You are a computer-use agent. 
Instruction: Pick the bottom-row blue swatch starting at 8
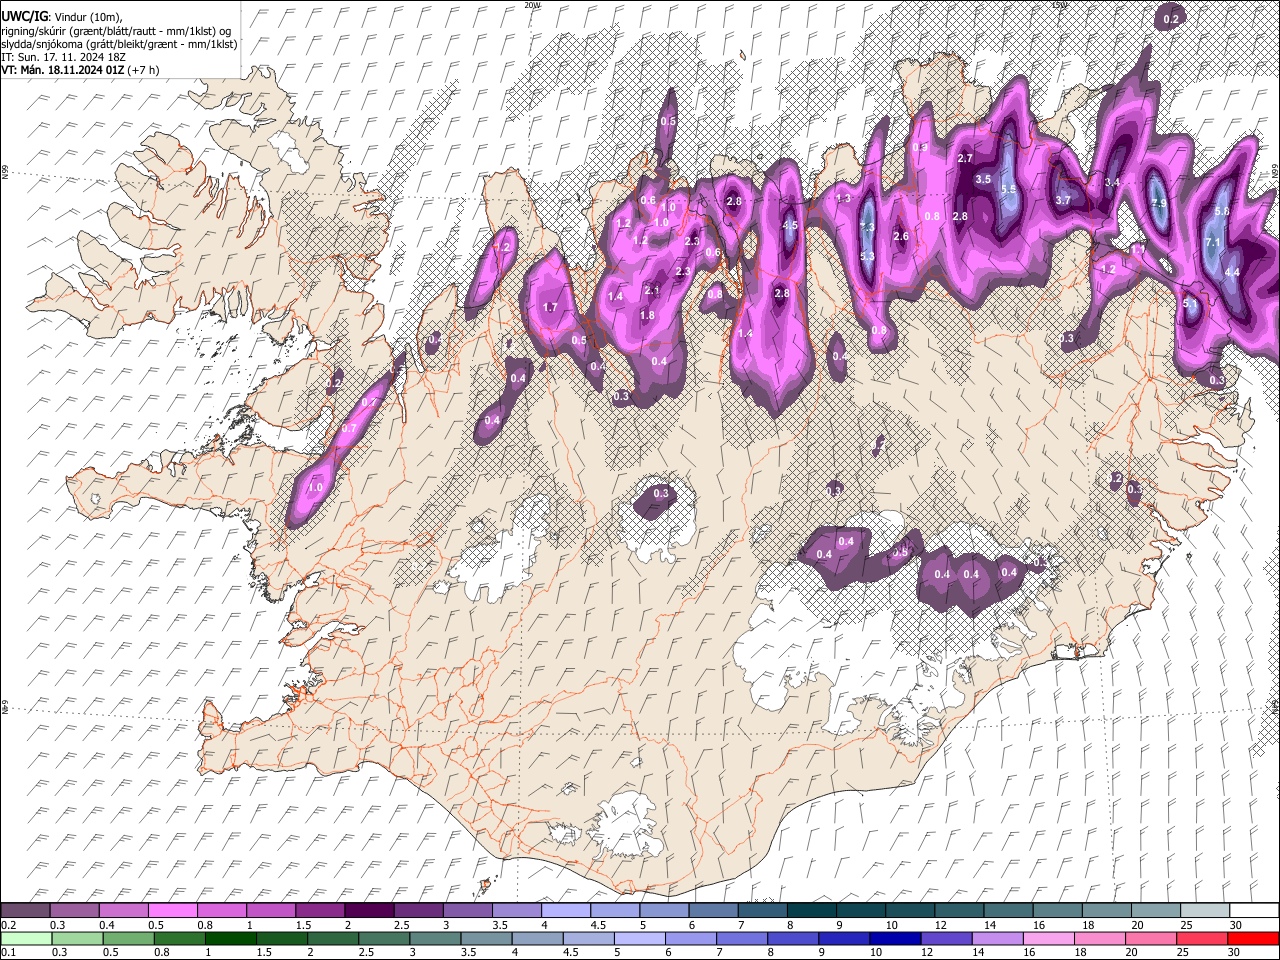tap(795, 938)
